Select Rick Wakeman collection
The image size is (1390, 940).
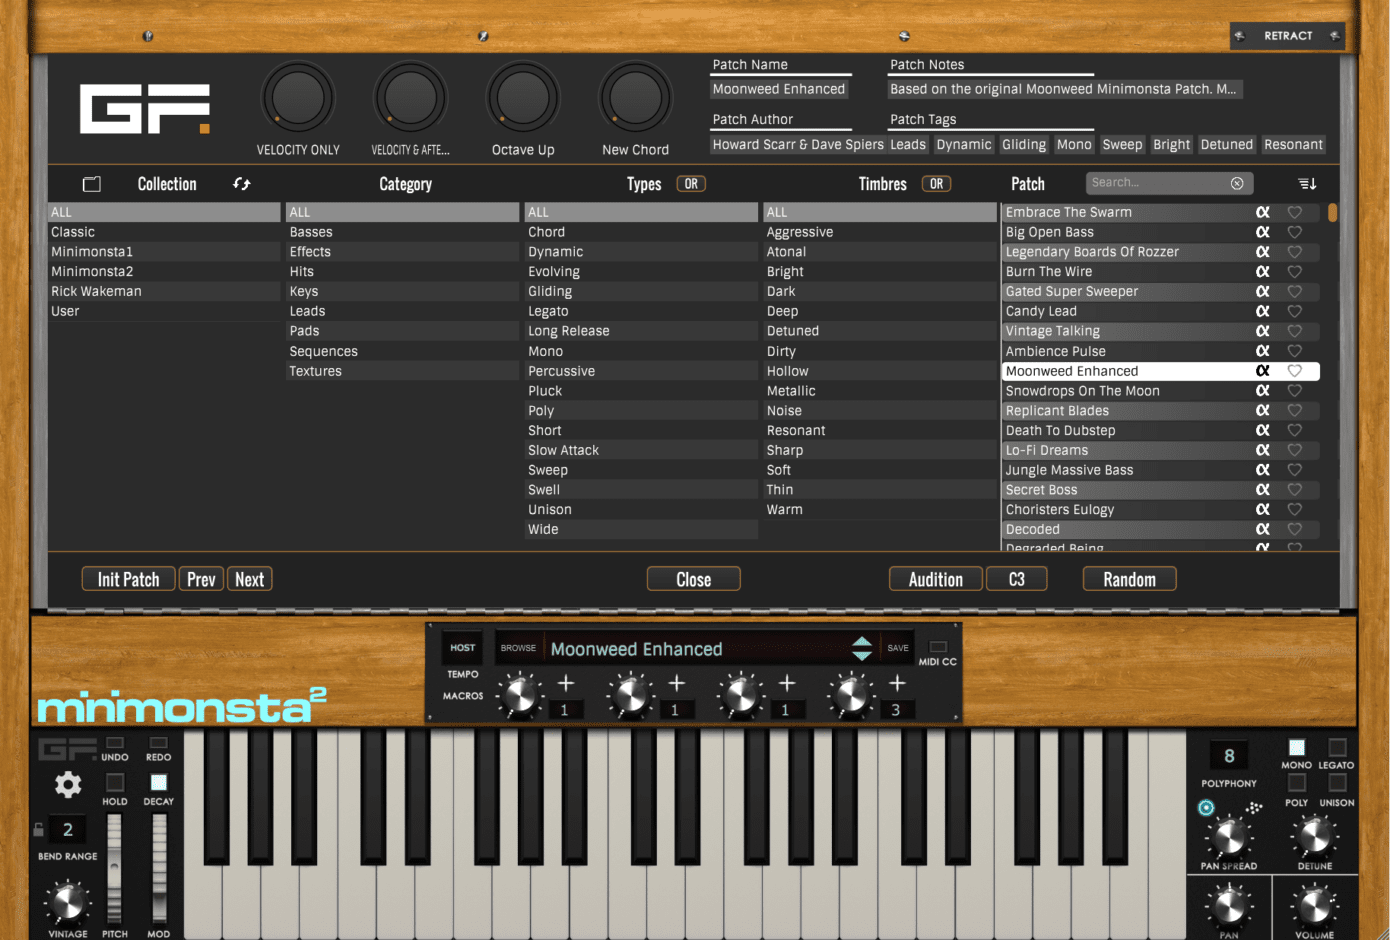(x=96, y=291)
